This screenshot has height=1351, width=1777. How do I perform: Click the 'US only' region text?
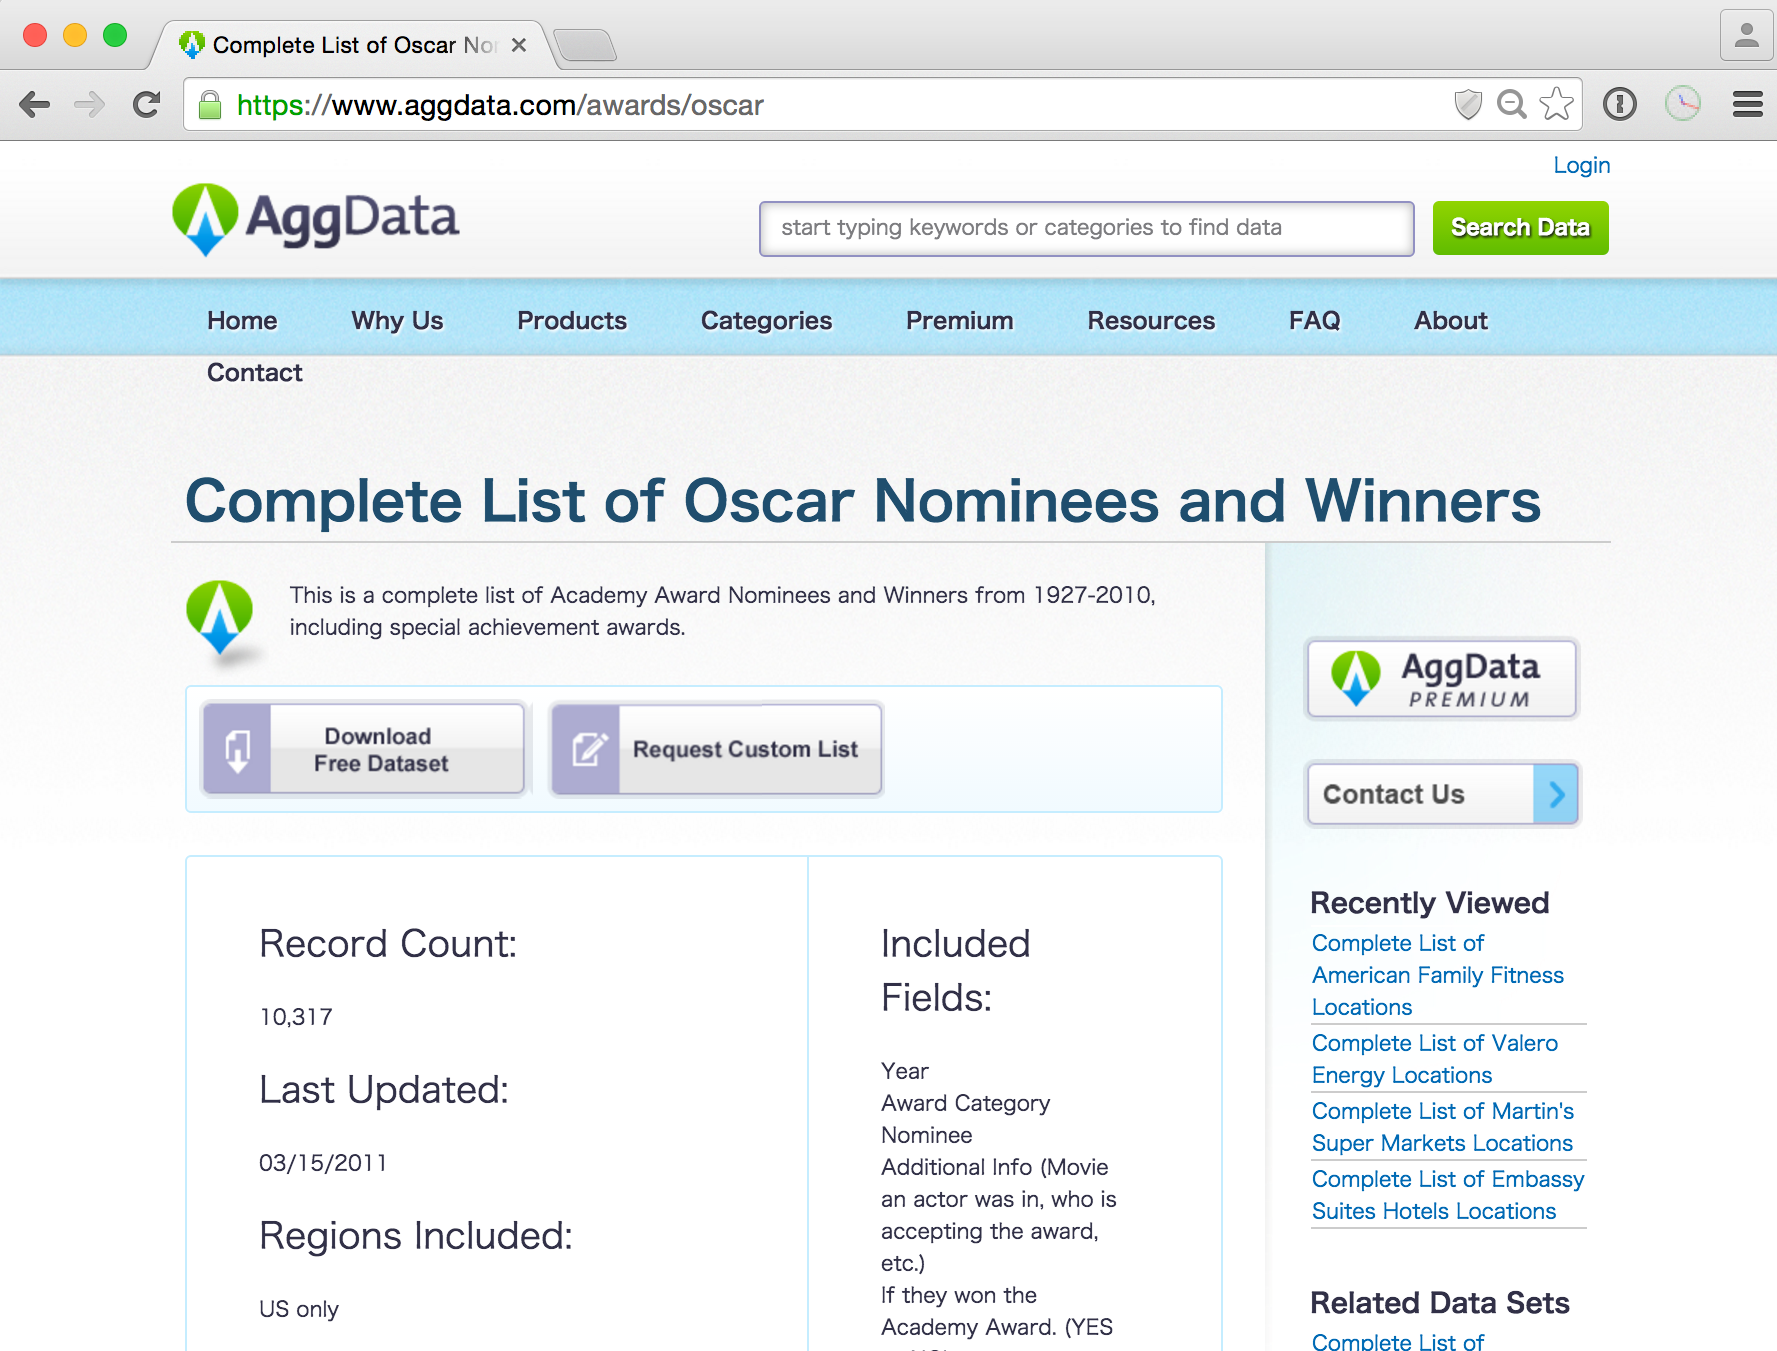click(299, 1309)
